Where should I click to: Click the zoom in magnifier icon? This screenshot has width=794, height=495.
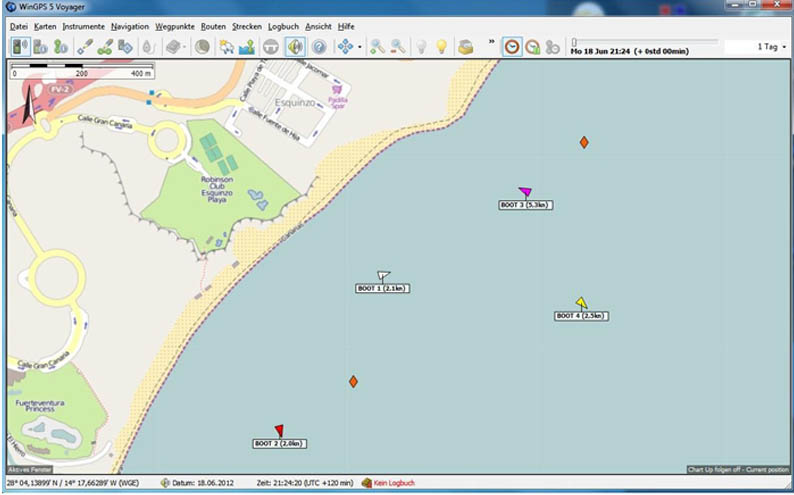click(377, 47)
